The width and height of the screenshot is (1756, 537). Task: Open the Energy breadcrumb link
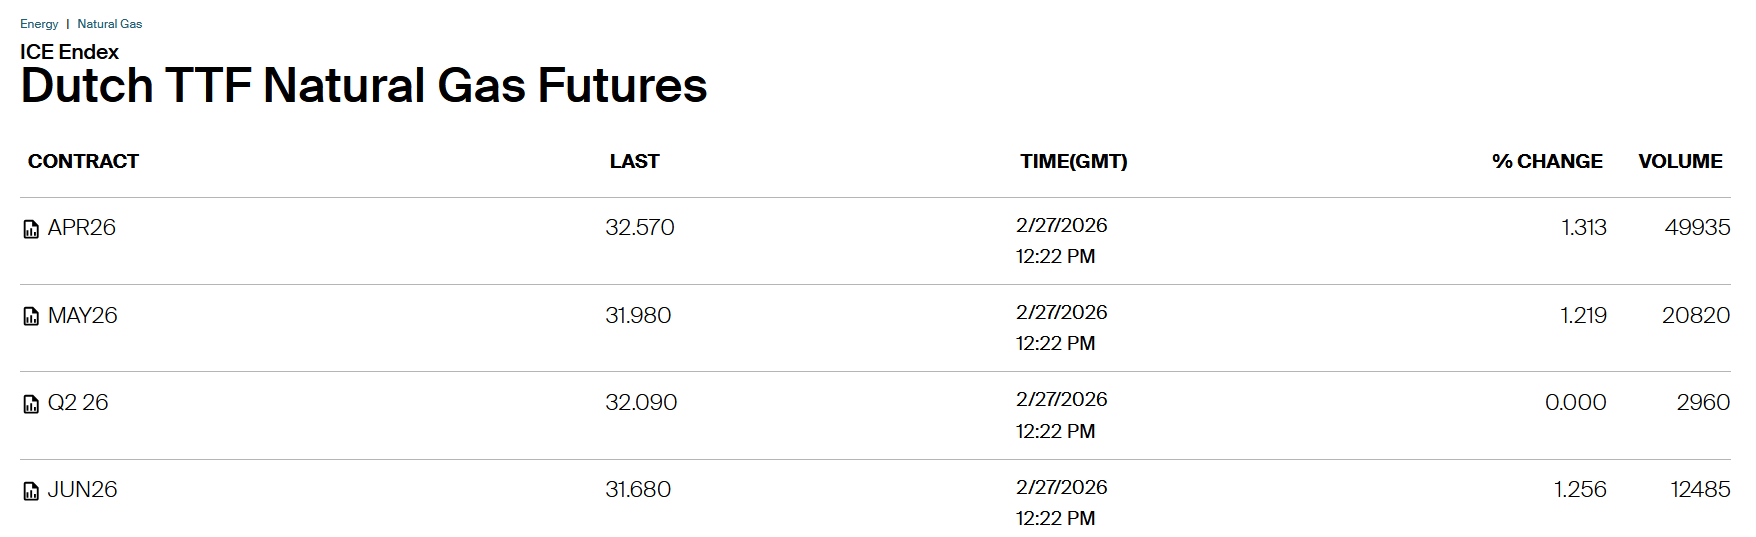39,24
